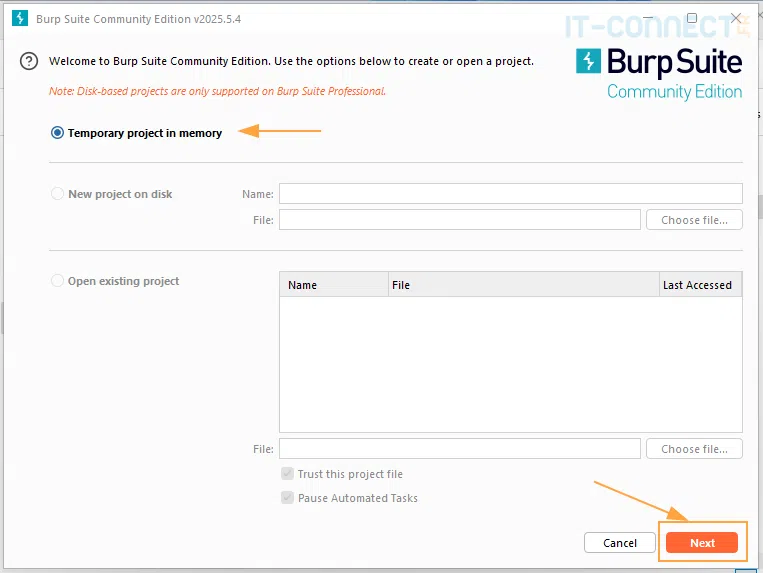Click the existing project File field
This screenshot has width=763, height=573.
point(459,448)
